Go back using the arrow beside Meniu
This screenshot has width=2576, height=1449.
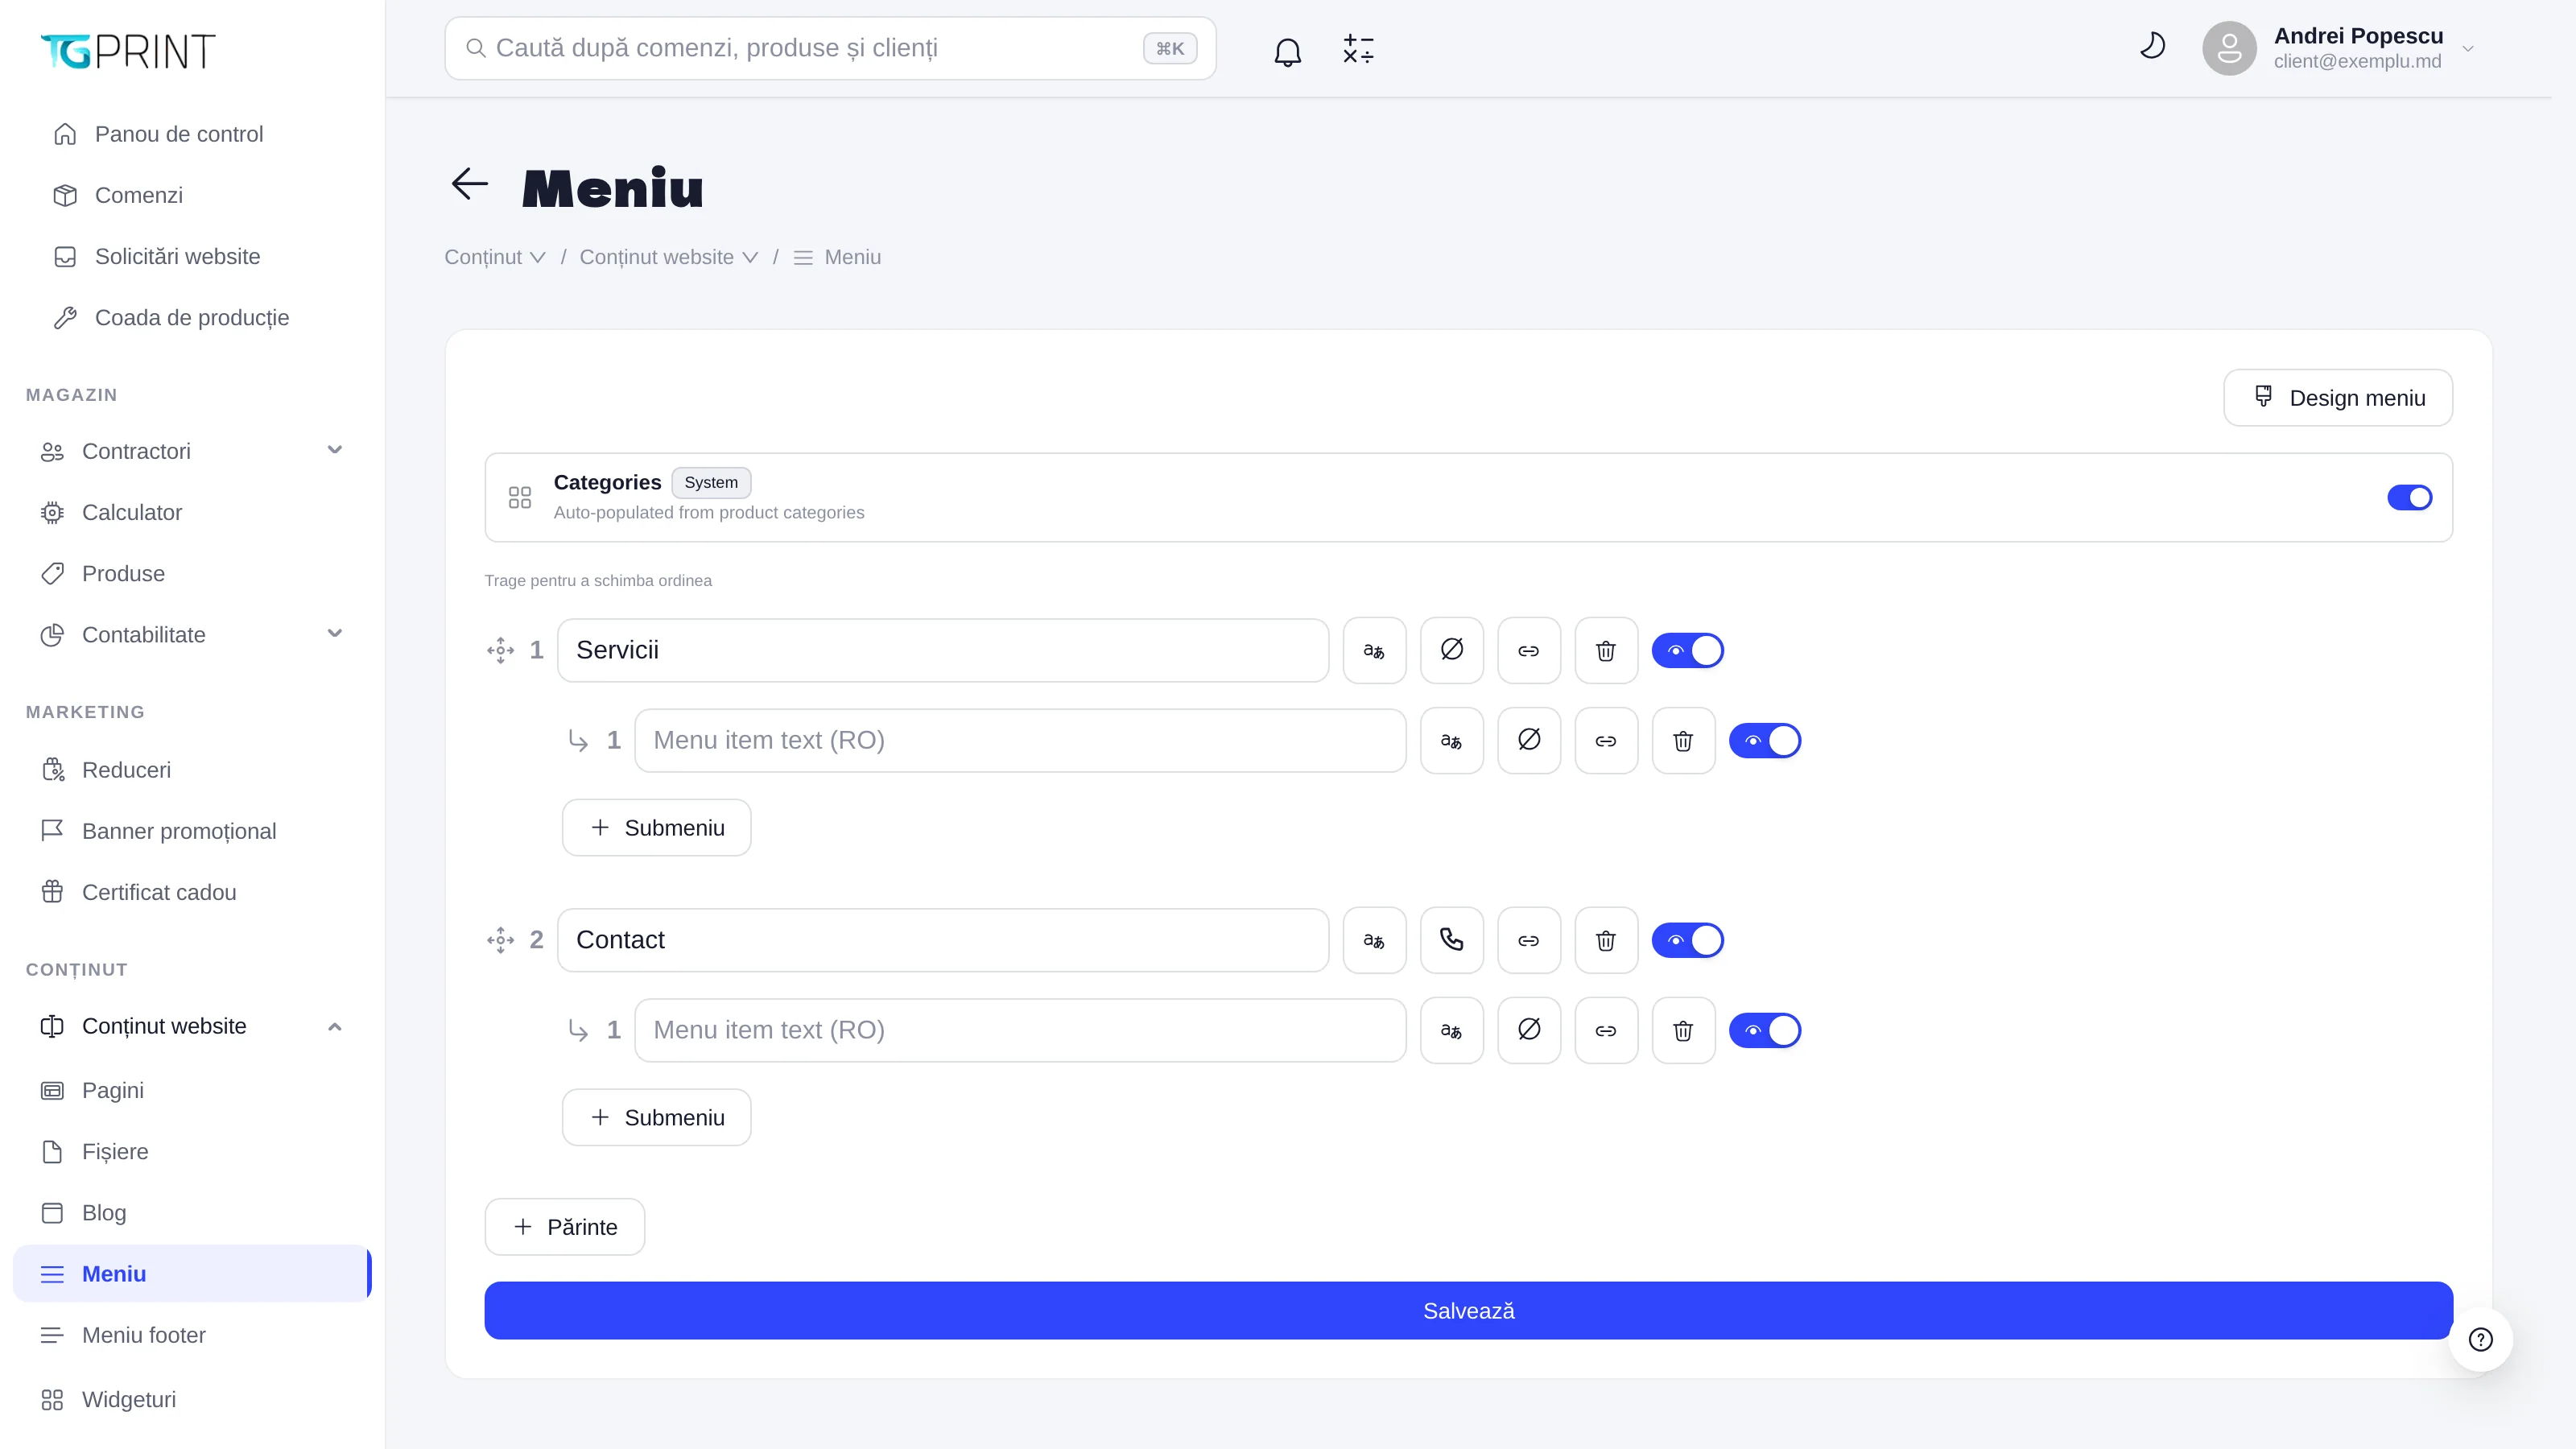click(x=469, y=184)
